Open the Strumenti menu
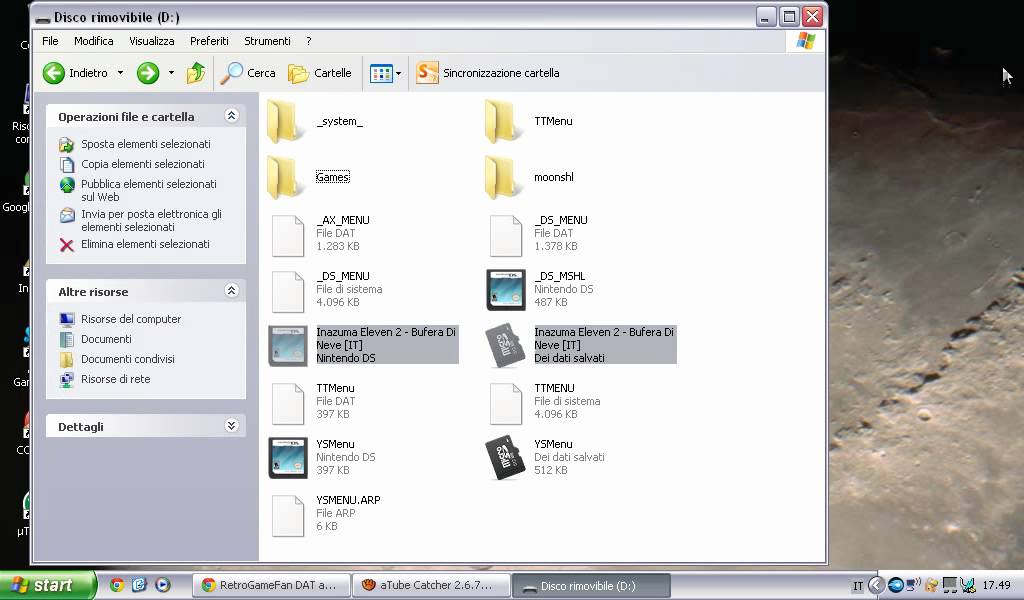This screenshot has width=1024, height=600. [x=267, y=41]
